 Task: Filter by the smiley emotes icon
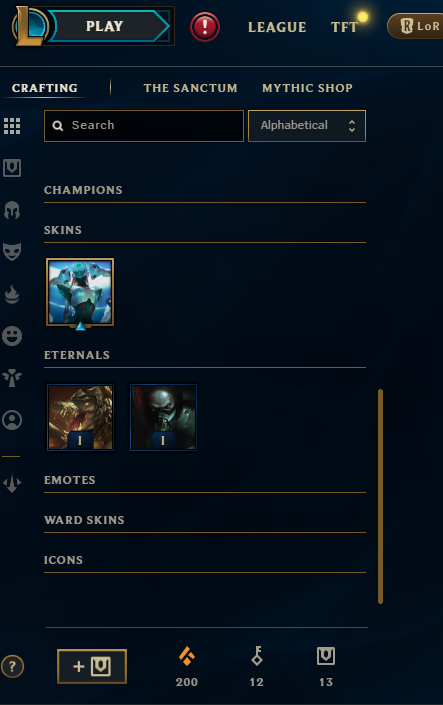click(12, 336)
